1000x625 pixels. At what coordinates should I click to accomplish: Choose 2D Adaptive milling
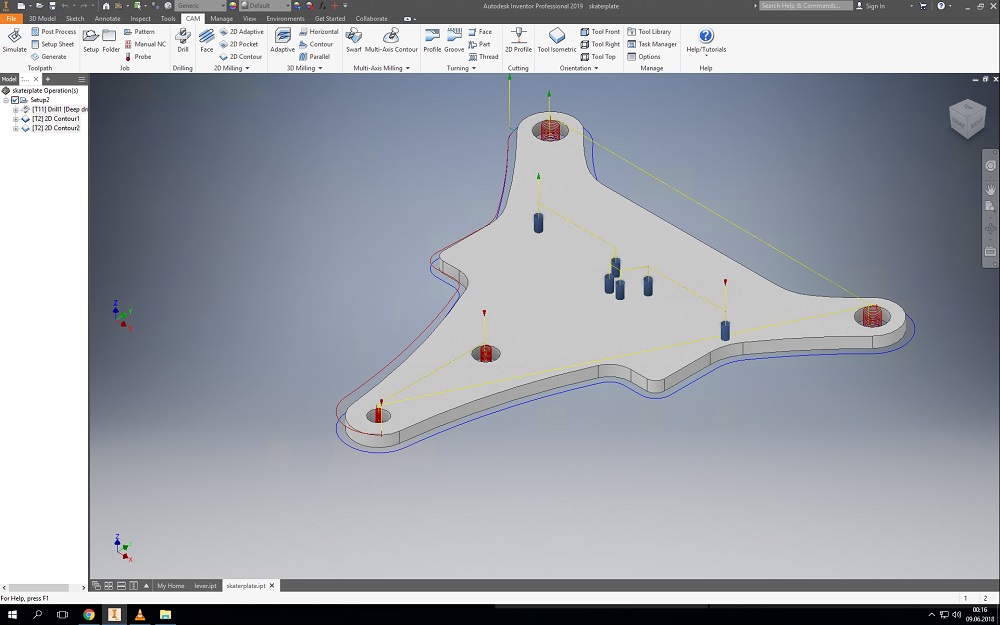click(241, 32)
